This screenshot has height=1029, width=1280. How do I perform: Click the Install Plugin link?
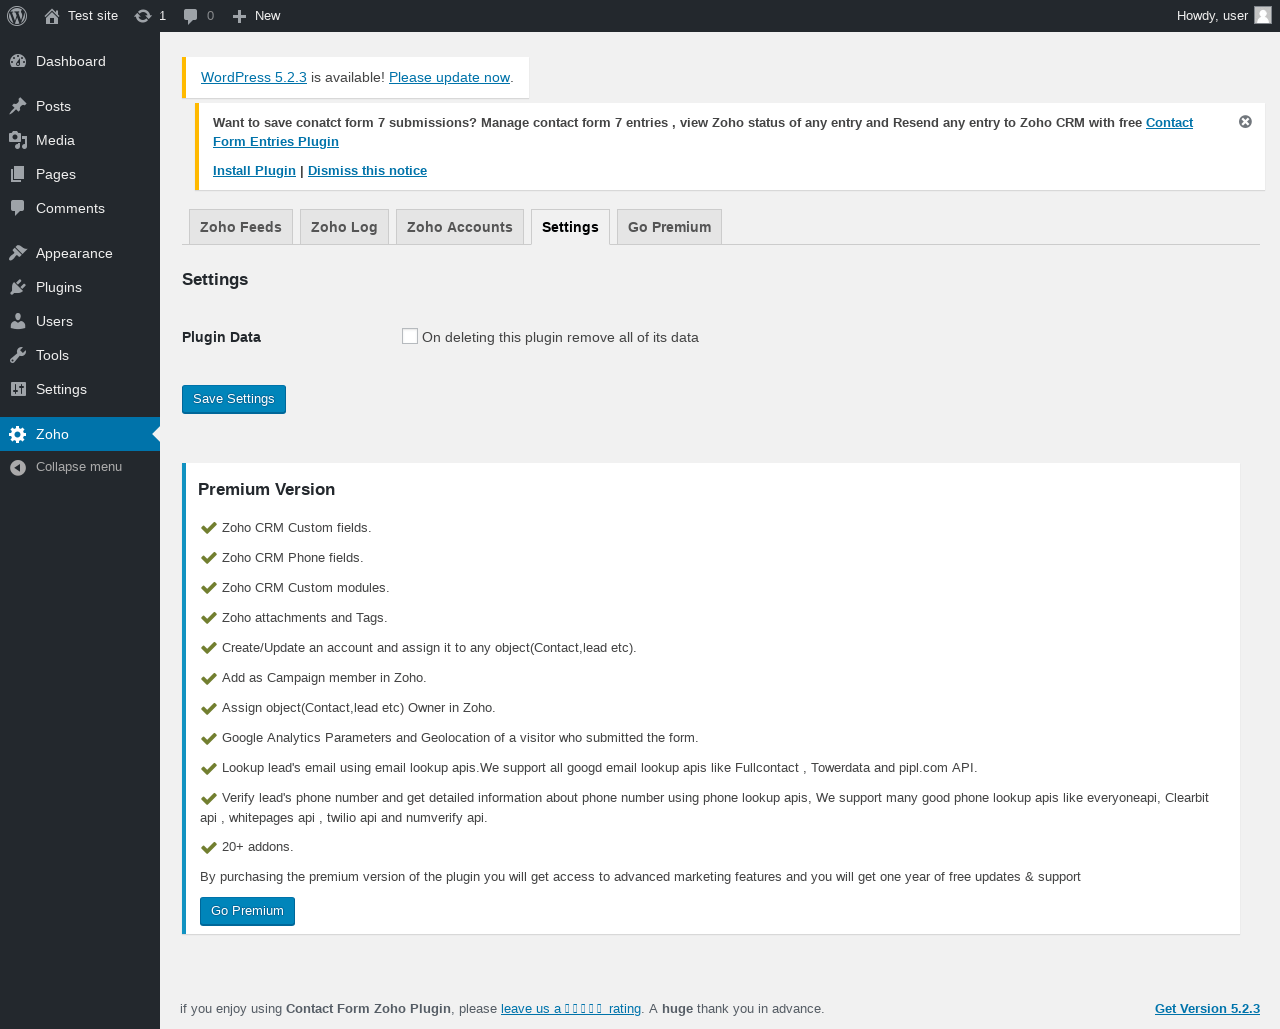pyautogui.click(x=254, y=171)
